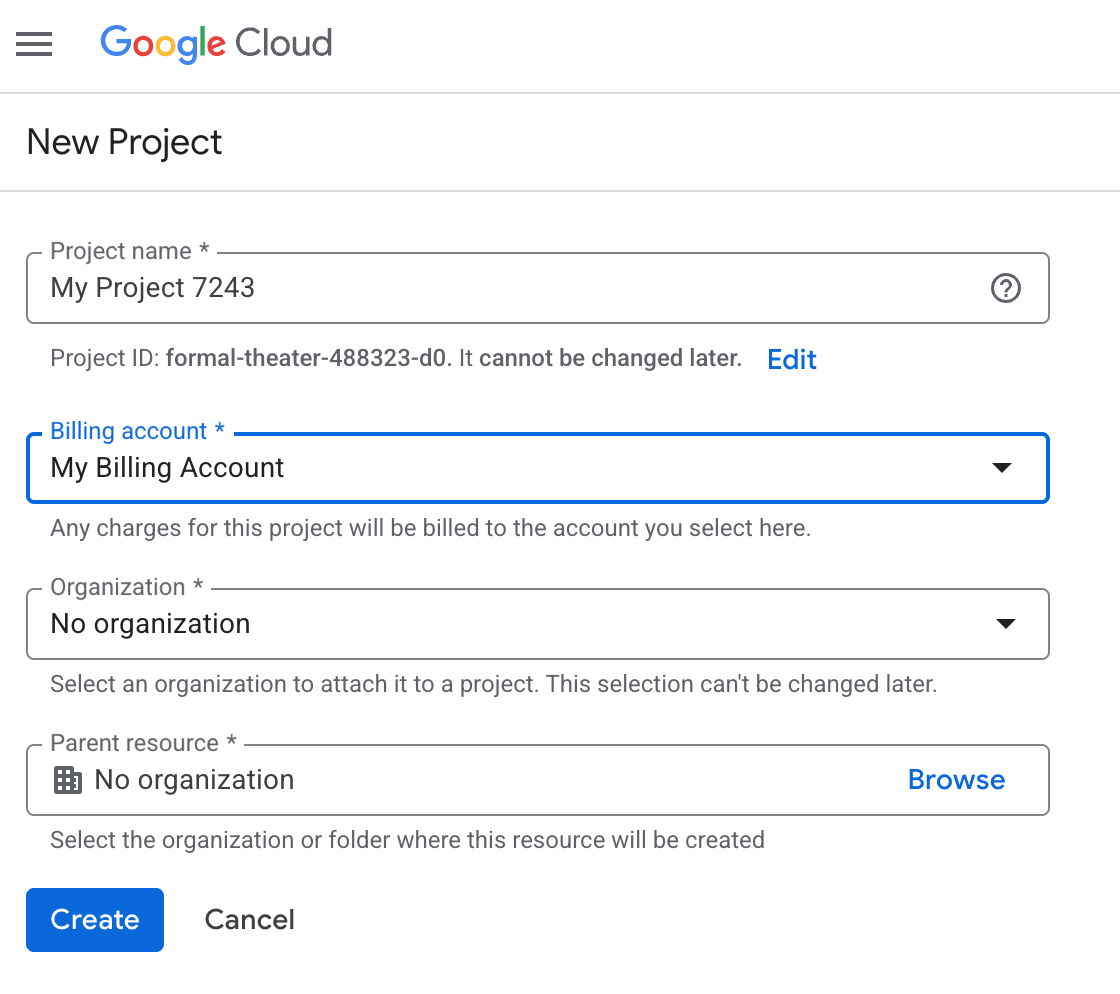Image resolution: width=1120 pixels, height=994 pixels.
Task: Expand the Billing account arrow
Action: 1002,468
